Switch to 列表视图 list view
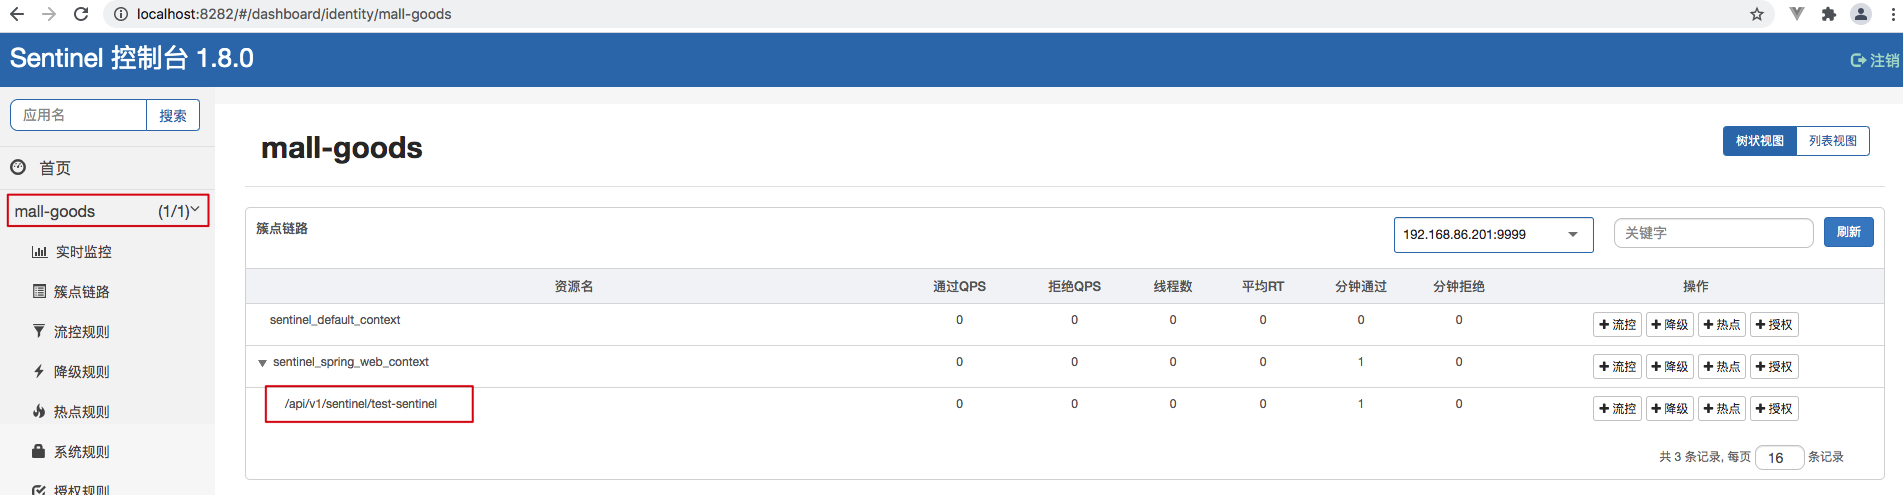The image size is (1903, 495). 1832,141
